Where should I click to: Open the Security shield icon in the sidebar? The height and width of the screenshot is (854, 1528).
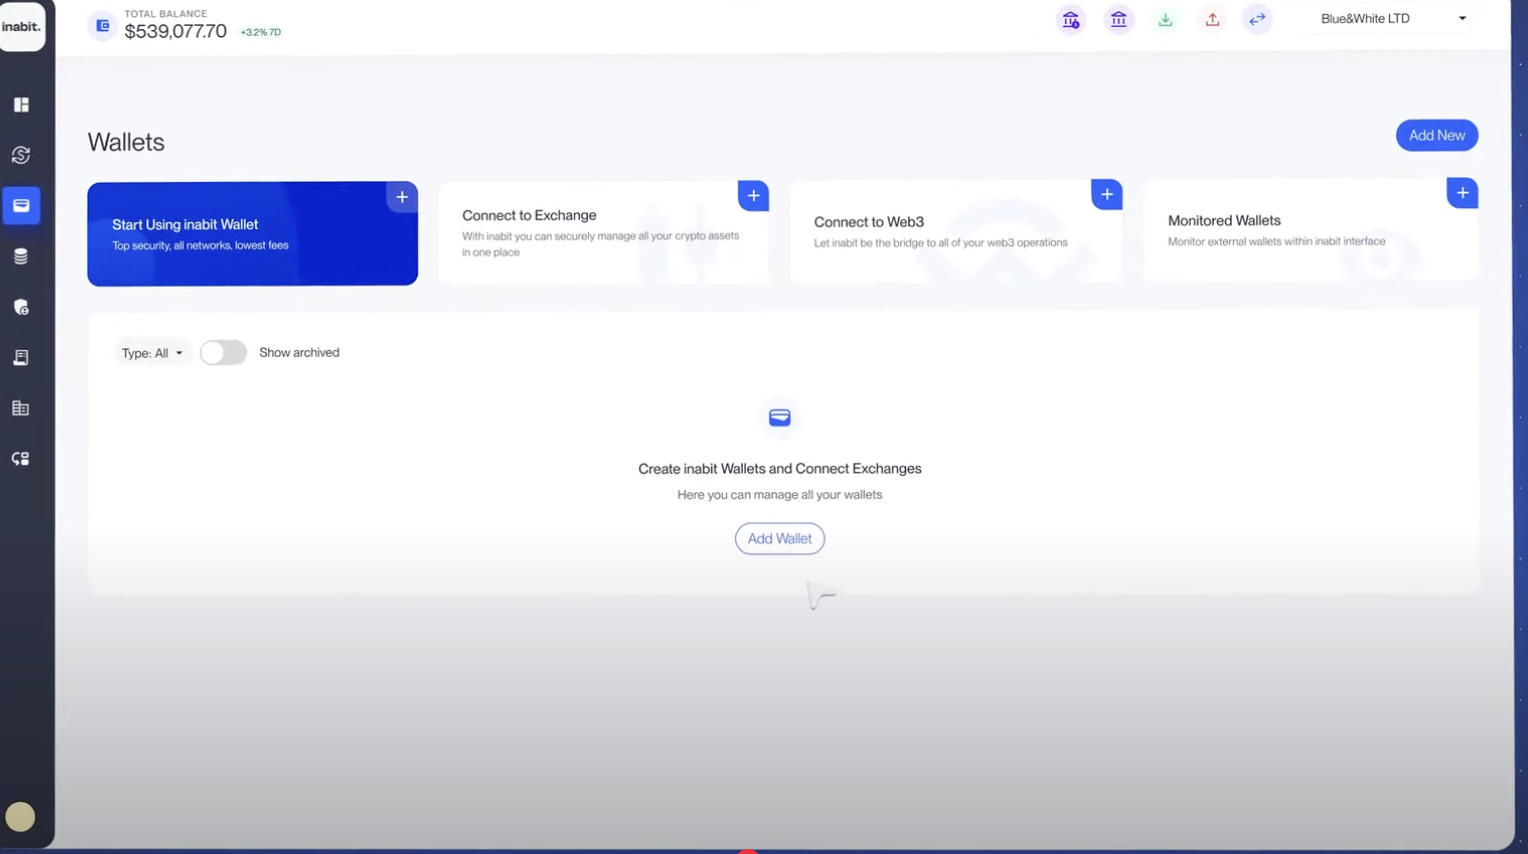(21, 307)
